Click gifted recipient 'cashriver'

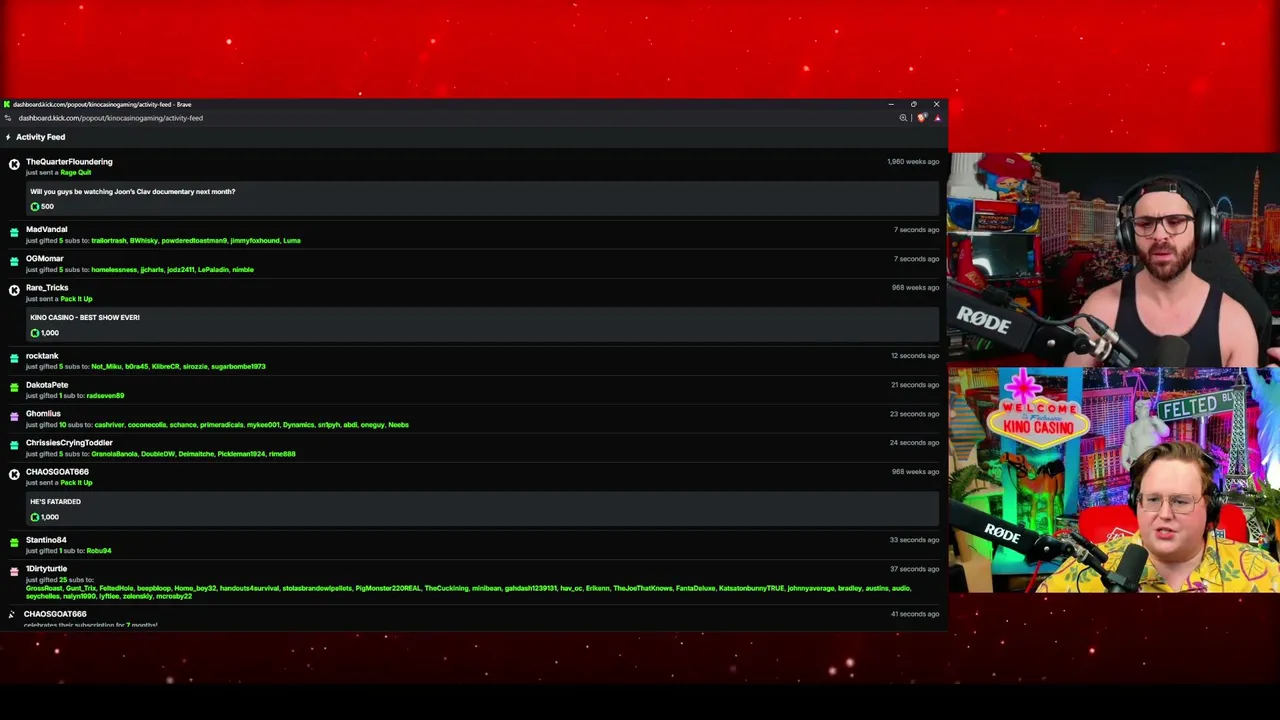[109, 425]
